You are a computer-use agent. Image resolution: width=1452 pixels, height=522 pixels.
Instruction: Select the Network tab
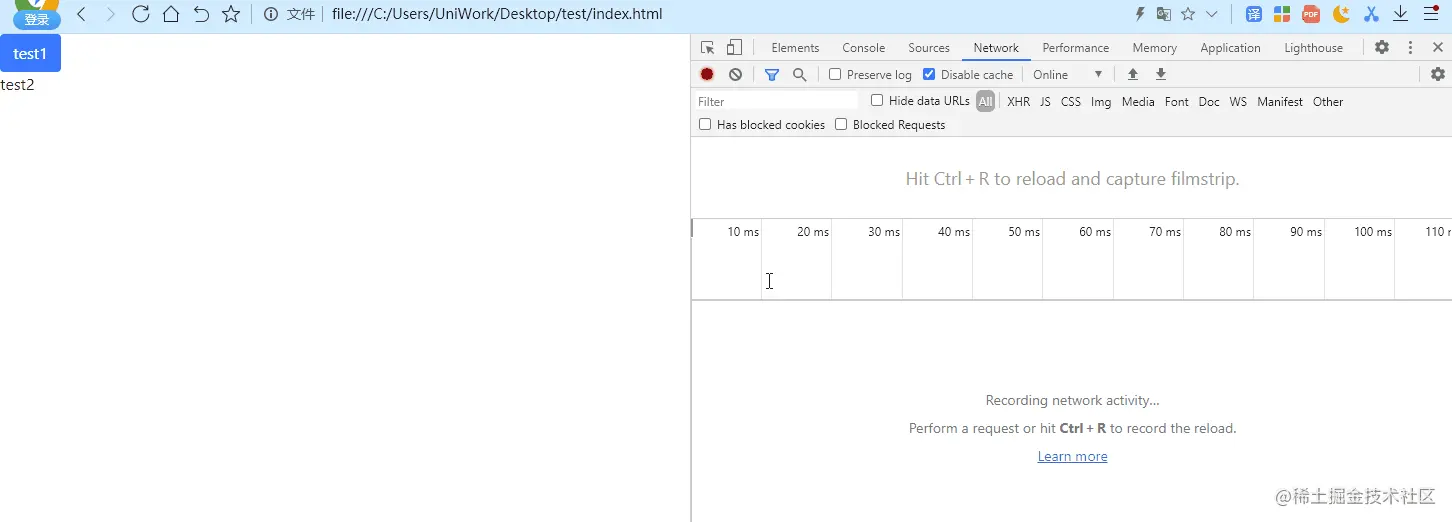[x=996, y=47]
